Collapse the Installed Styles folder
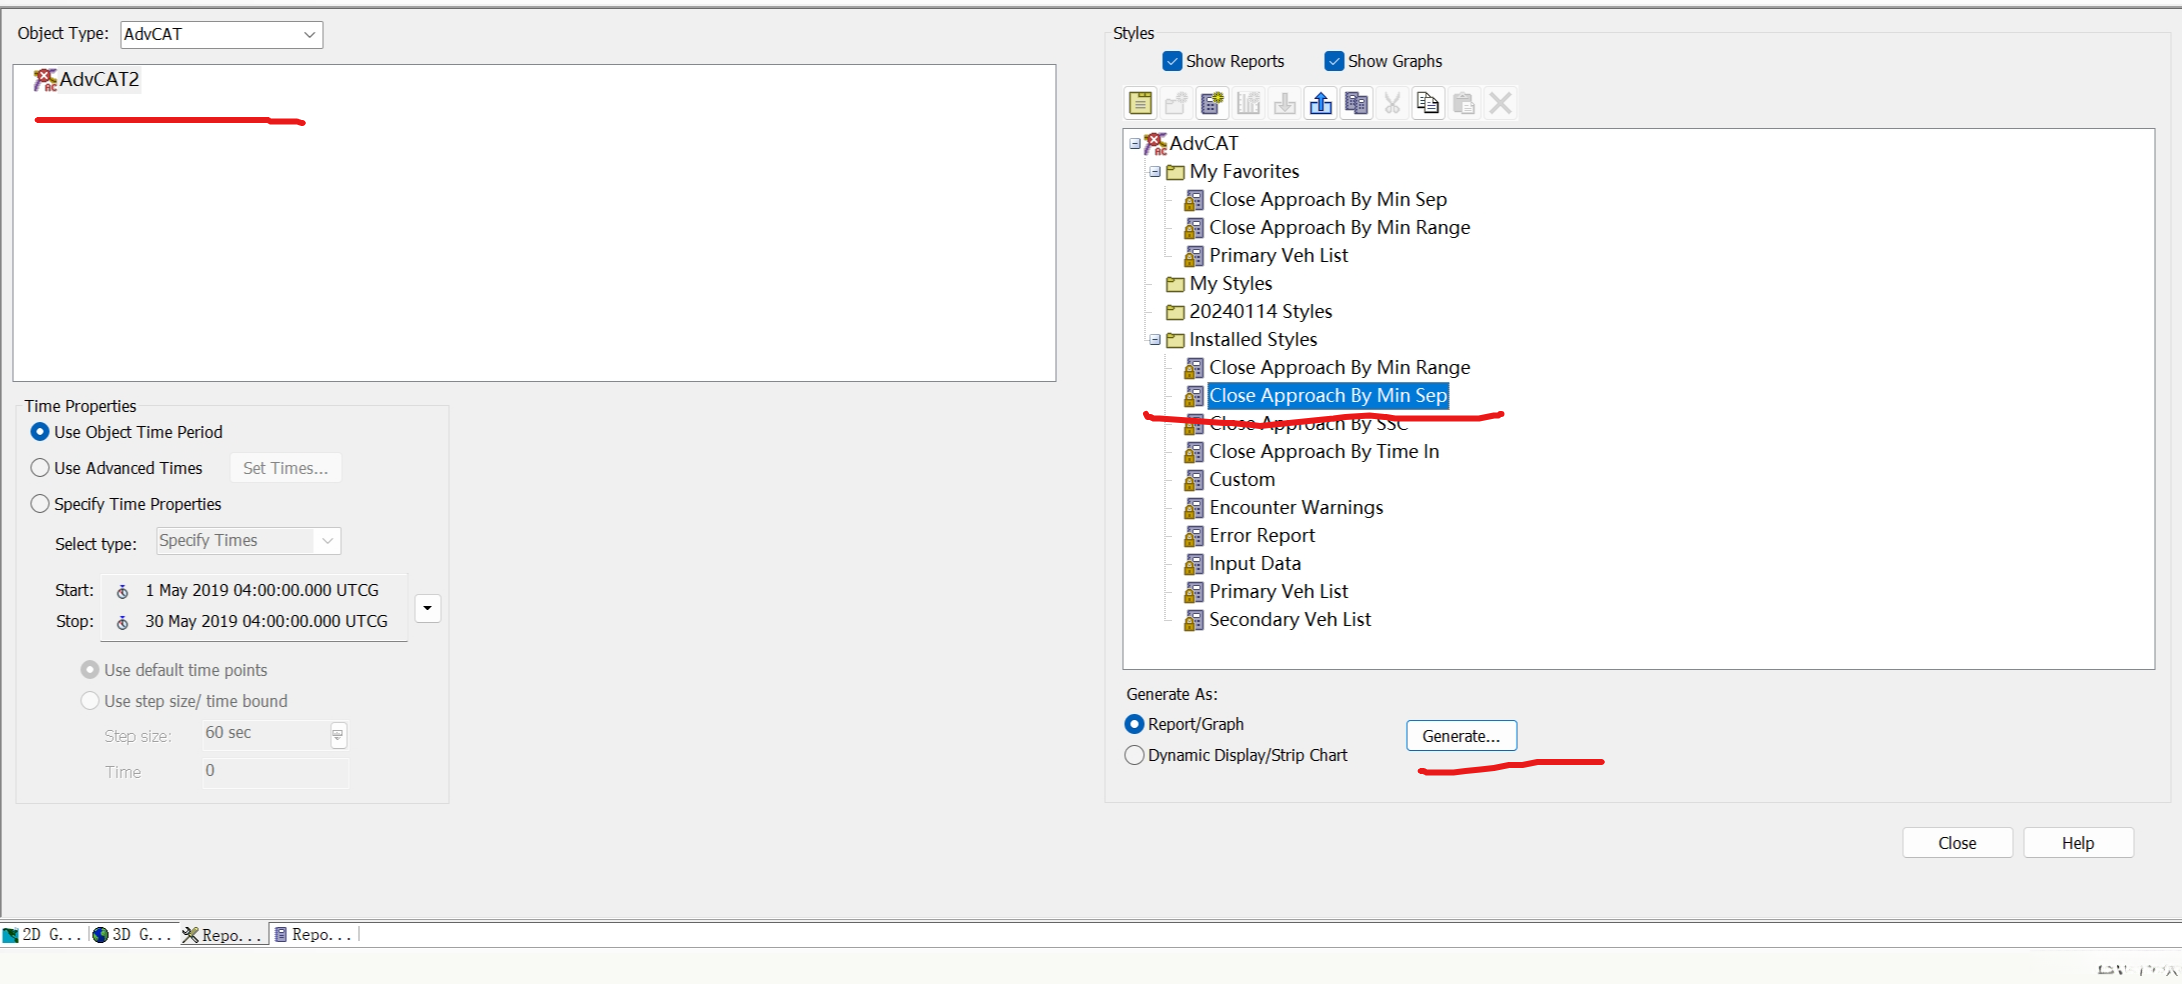Viewport: 2182px width, 984px height. [1155, 340]
